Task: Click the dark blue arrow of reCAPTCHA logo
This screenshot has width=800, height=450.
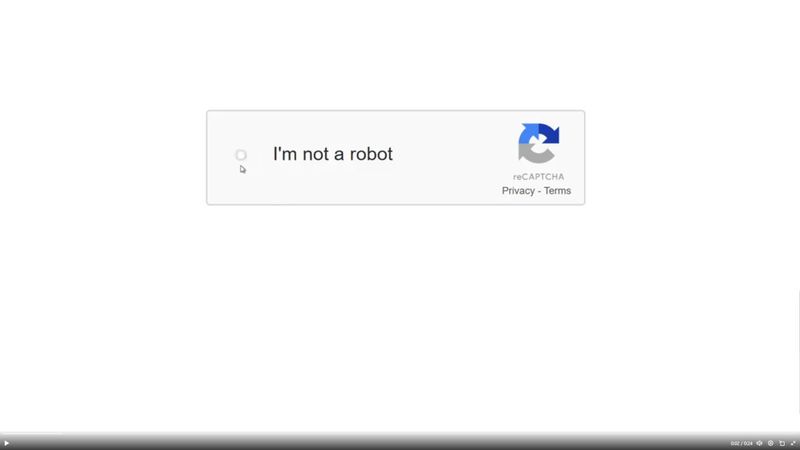Action: (x=550, y=134)
